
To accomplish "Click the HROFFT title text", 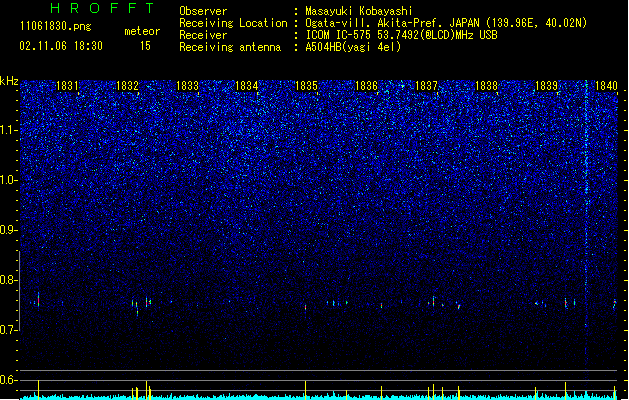I will click(103, 8).
